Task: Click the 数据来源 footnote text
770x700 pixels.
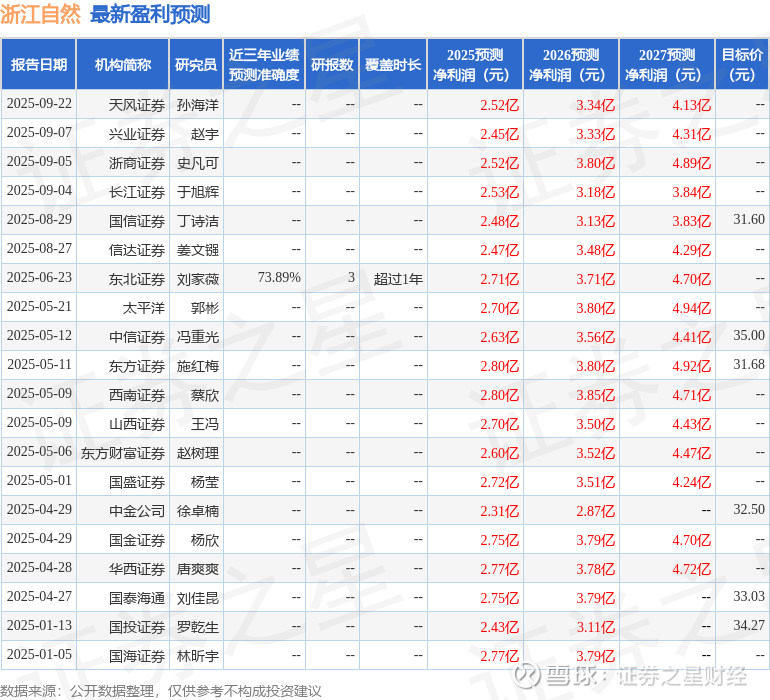Action: 161,691
